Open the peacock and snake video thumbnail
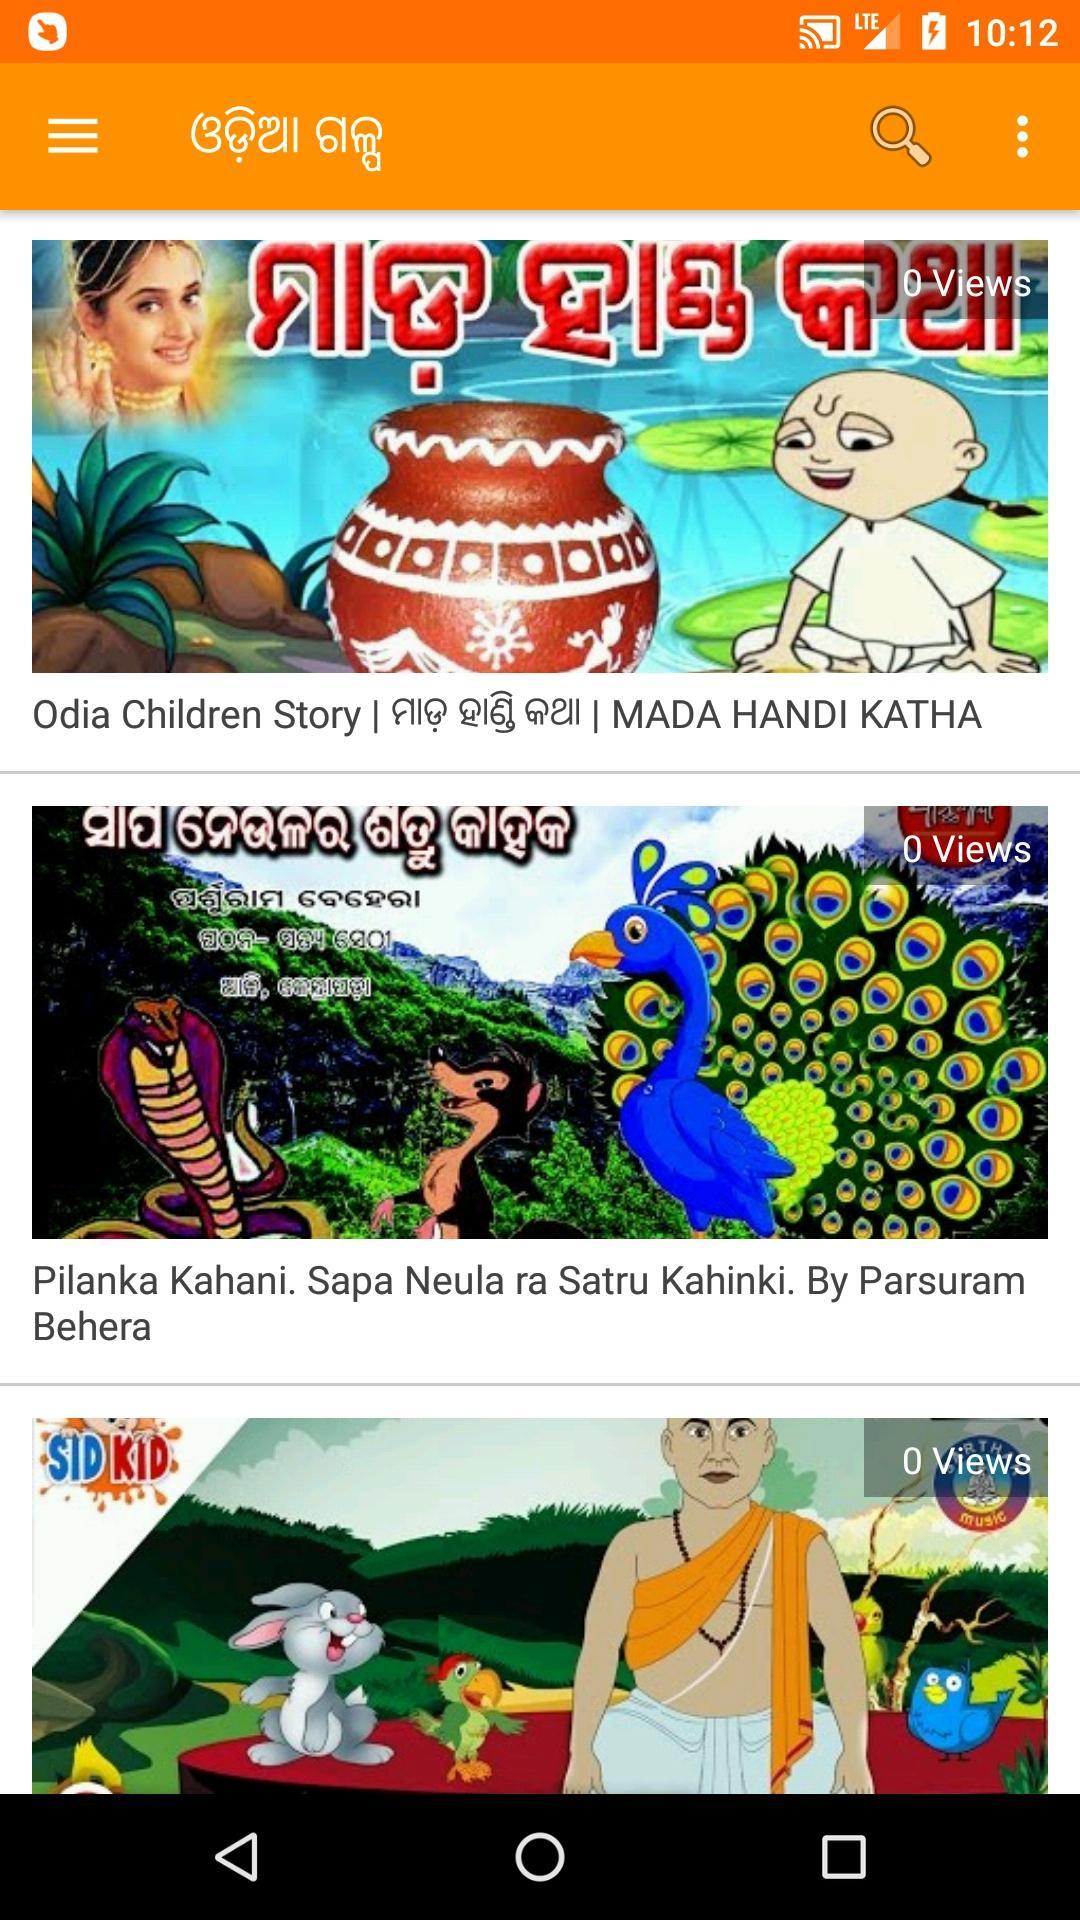 540,1022
